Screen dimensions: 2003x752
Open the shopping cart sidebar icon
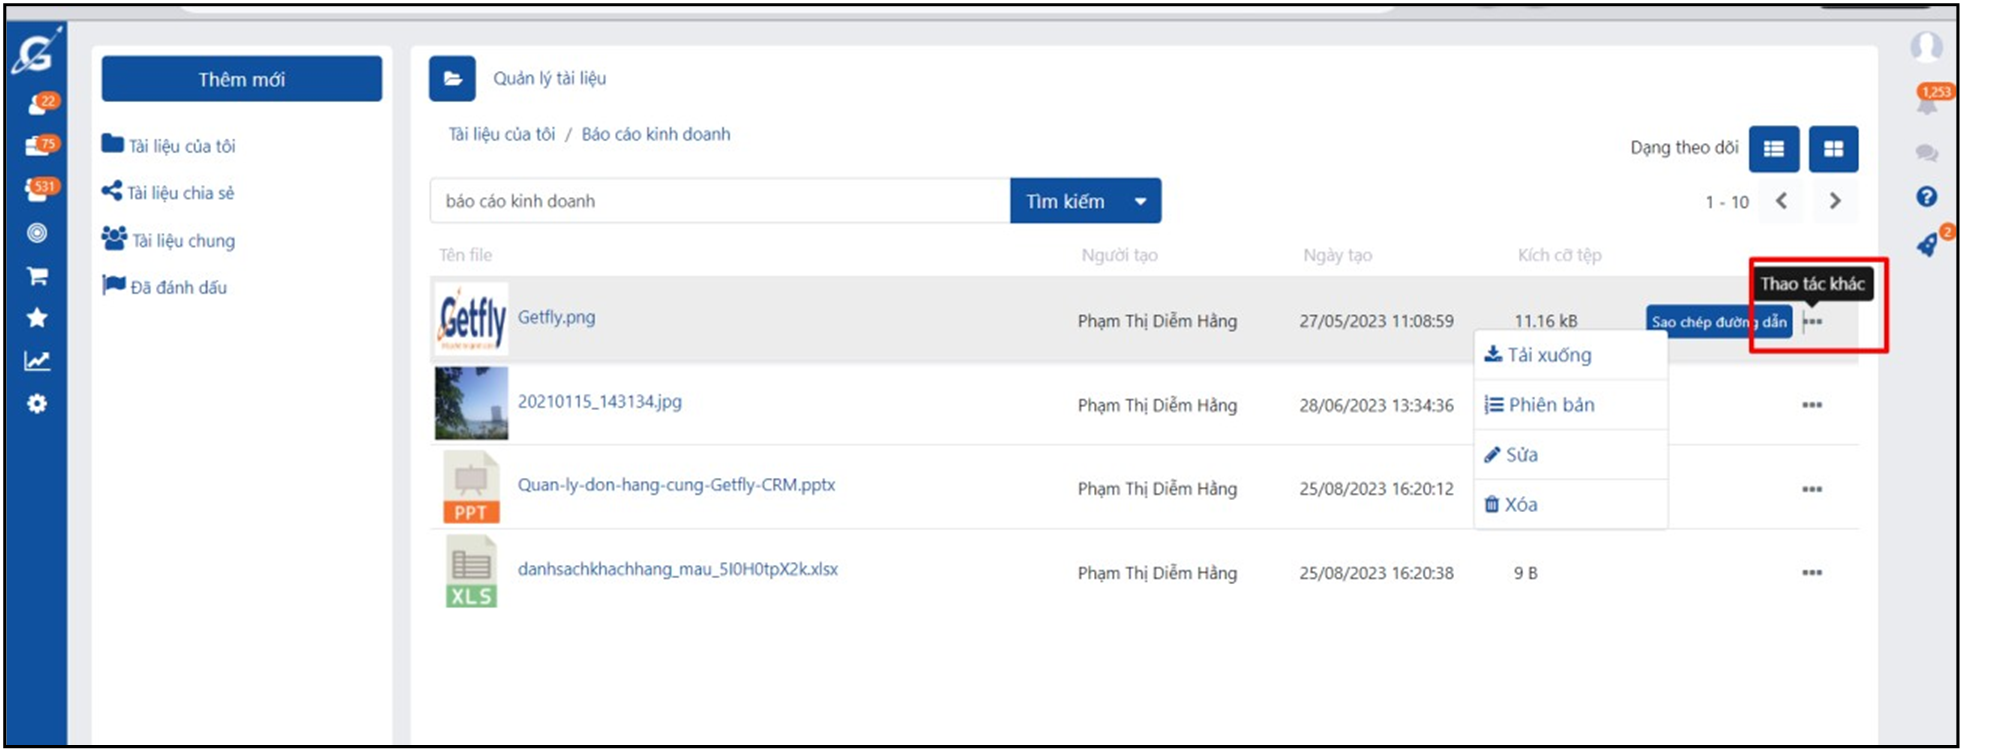(37, 276)
